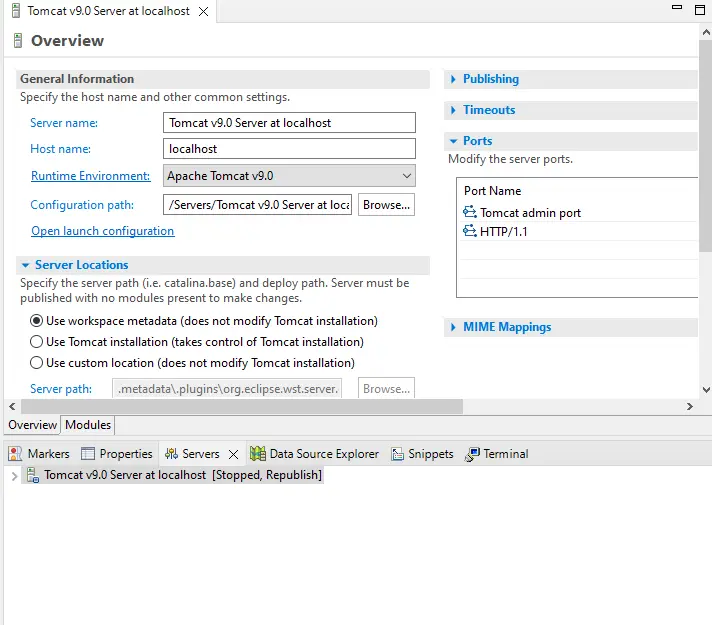This screenshot has width=712, height=625.
Task: Open the launch configuration link
Action: (103, 231)
